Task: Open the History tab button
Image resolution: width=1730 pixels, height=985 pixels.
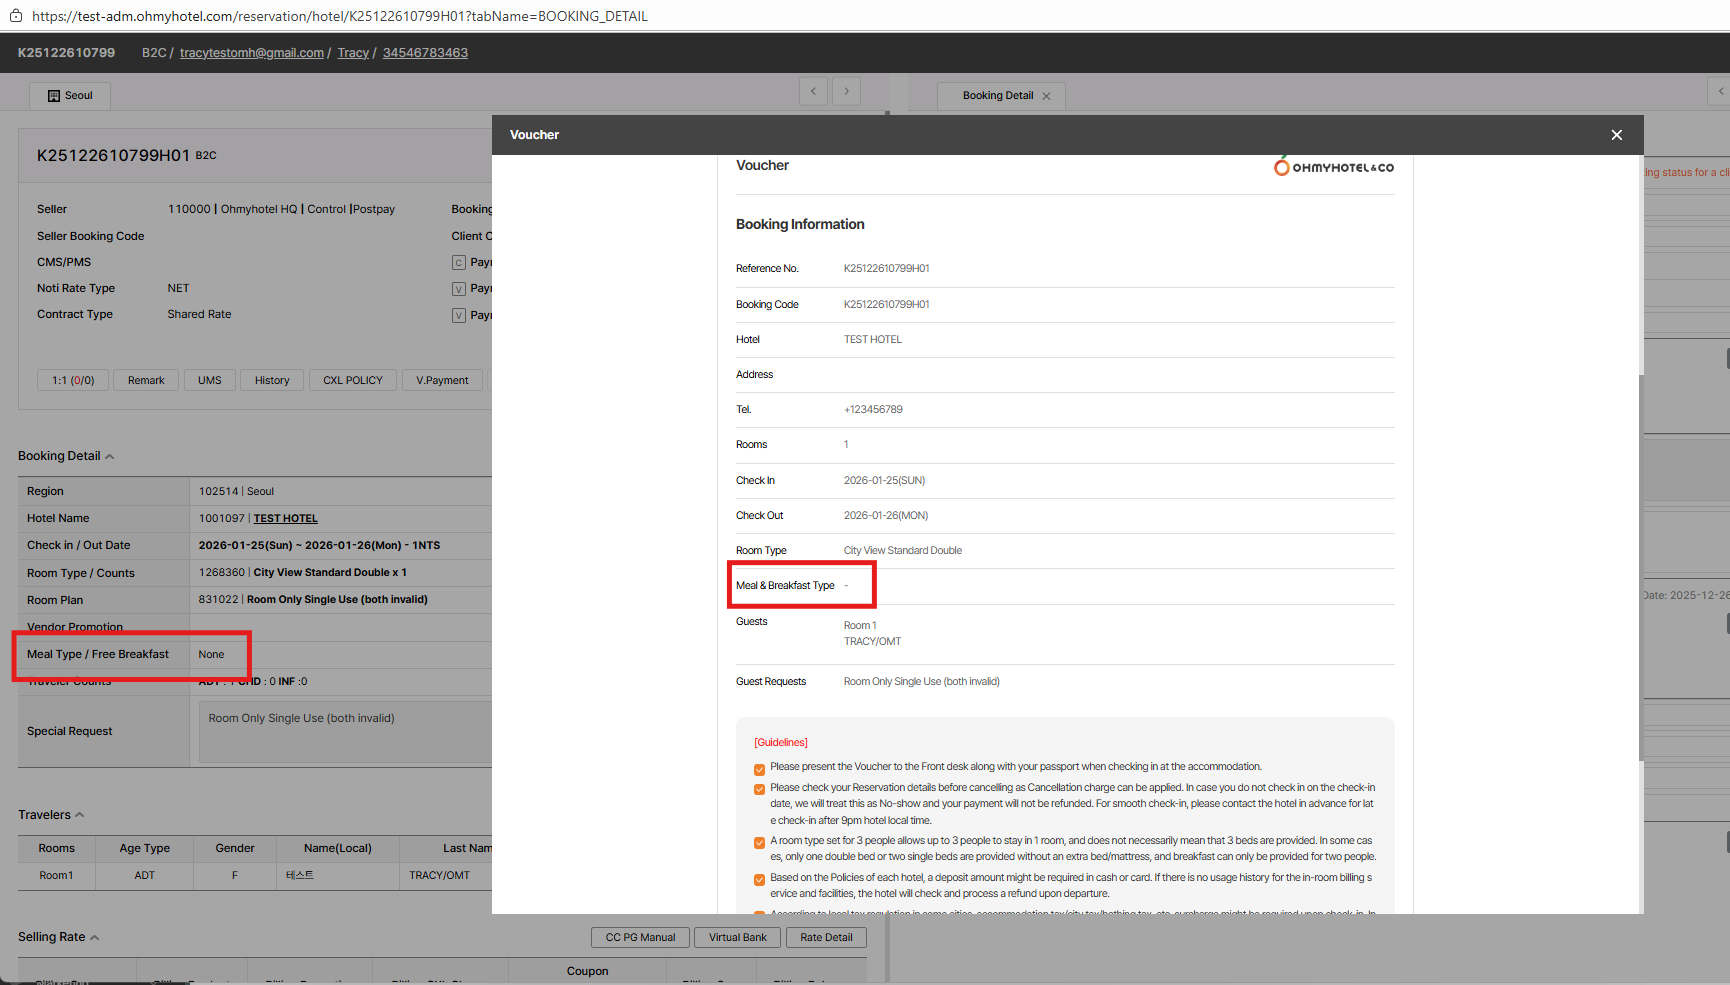Action: pos(272,380)
